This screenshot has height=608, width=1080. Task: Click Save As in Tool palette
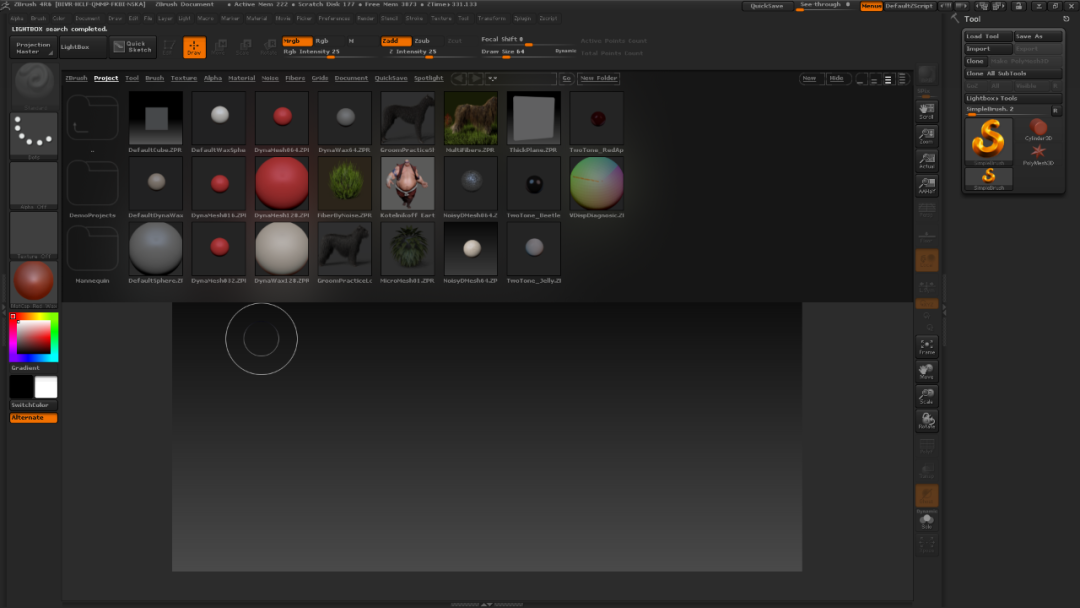(1038, 36)
